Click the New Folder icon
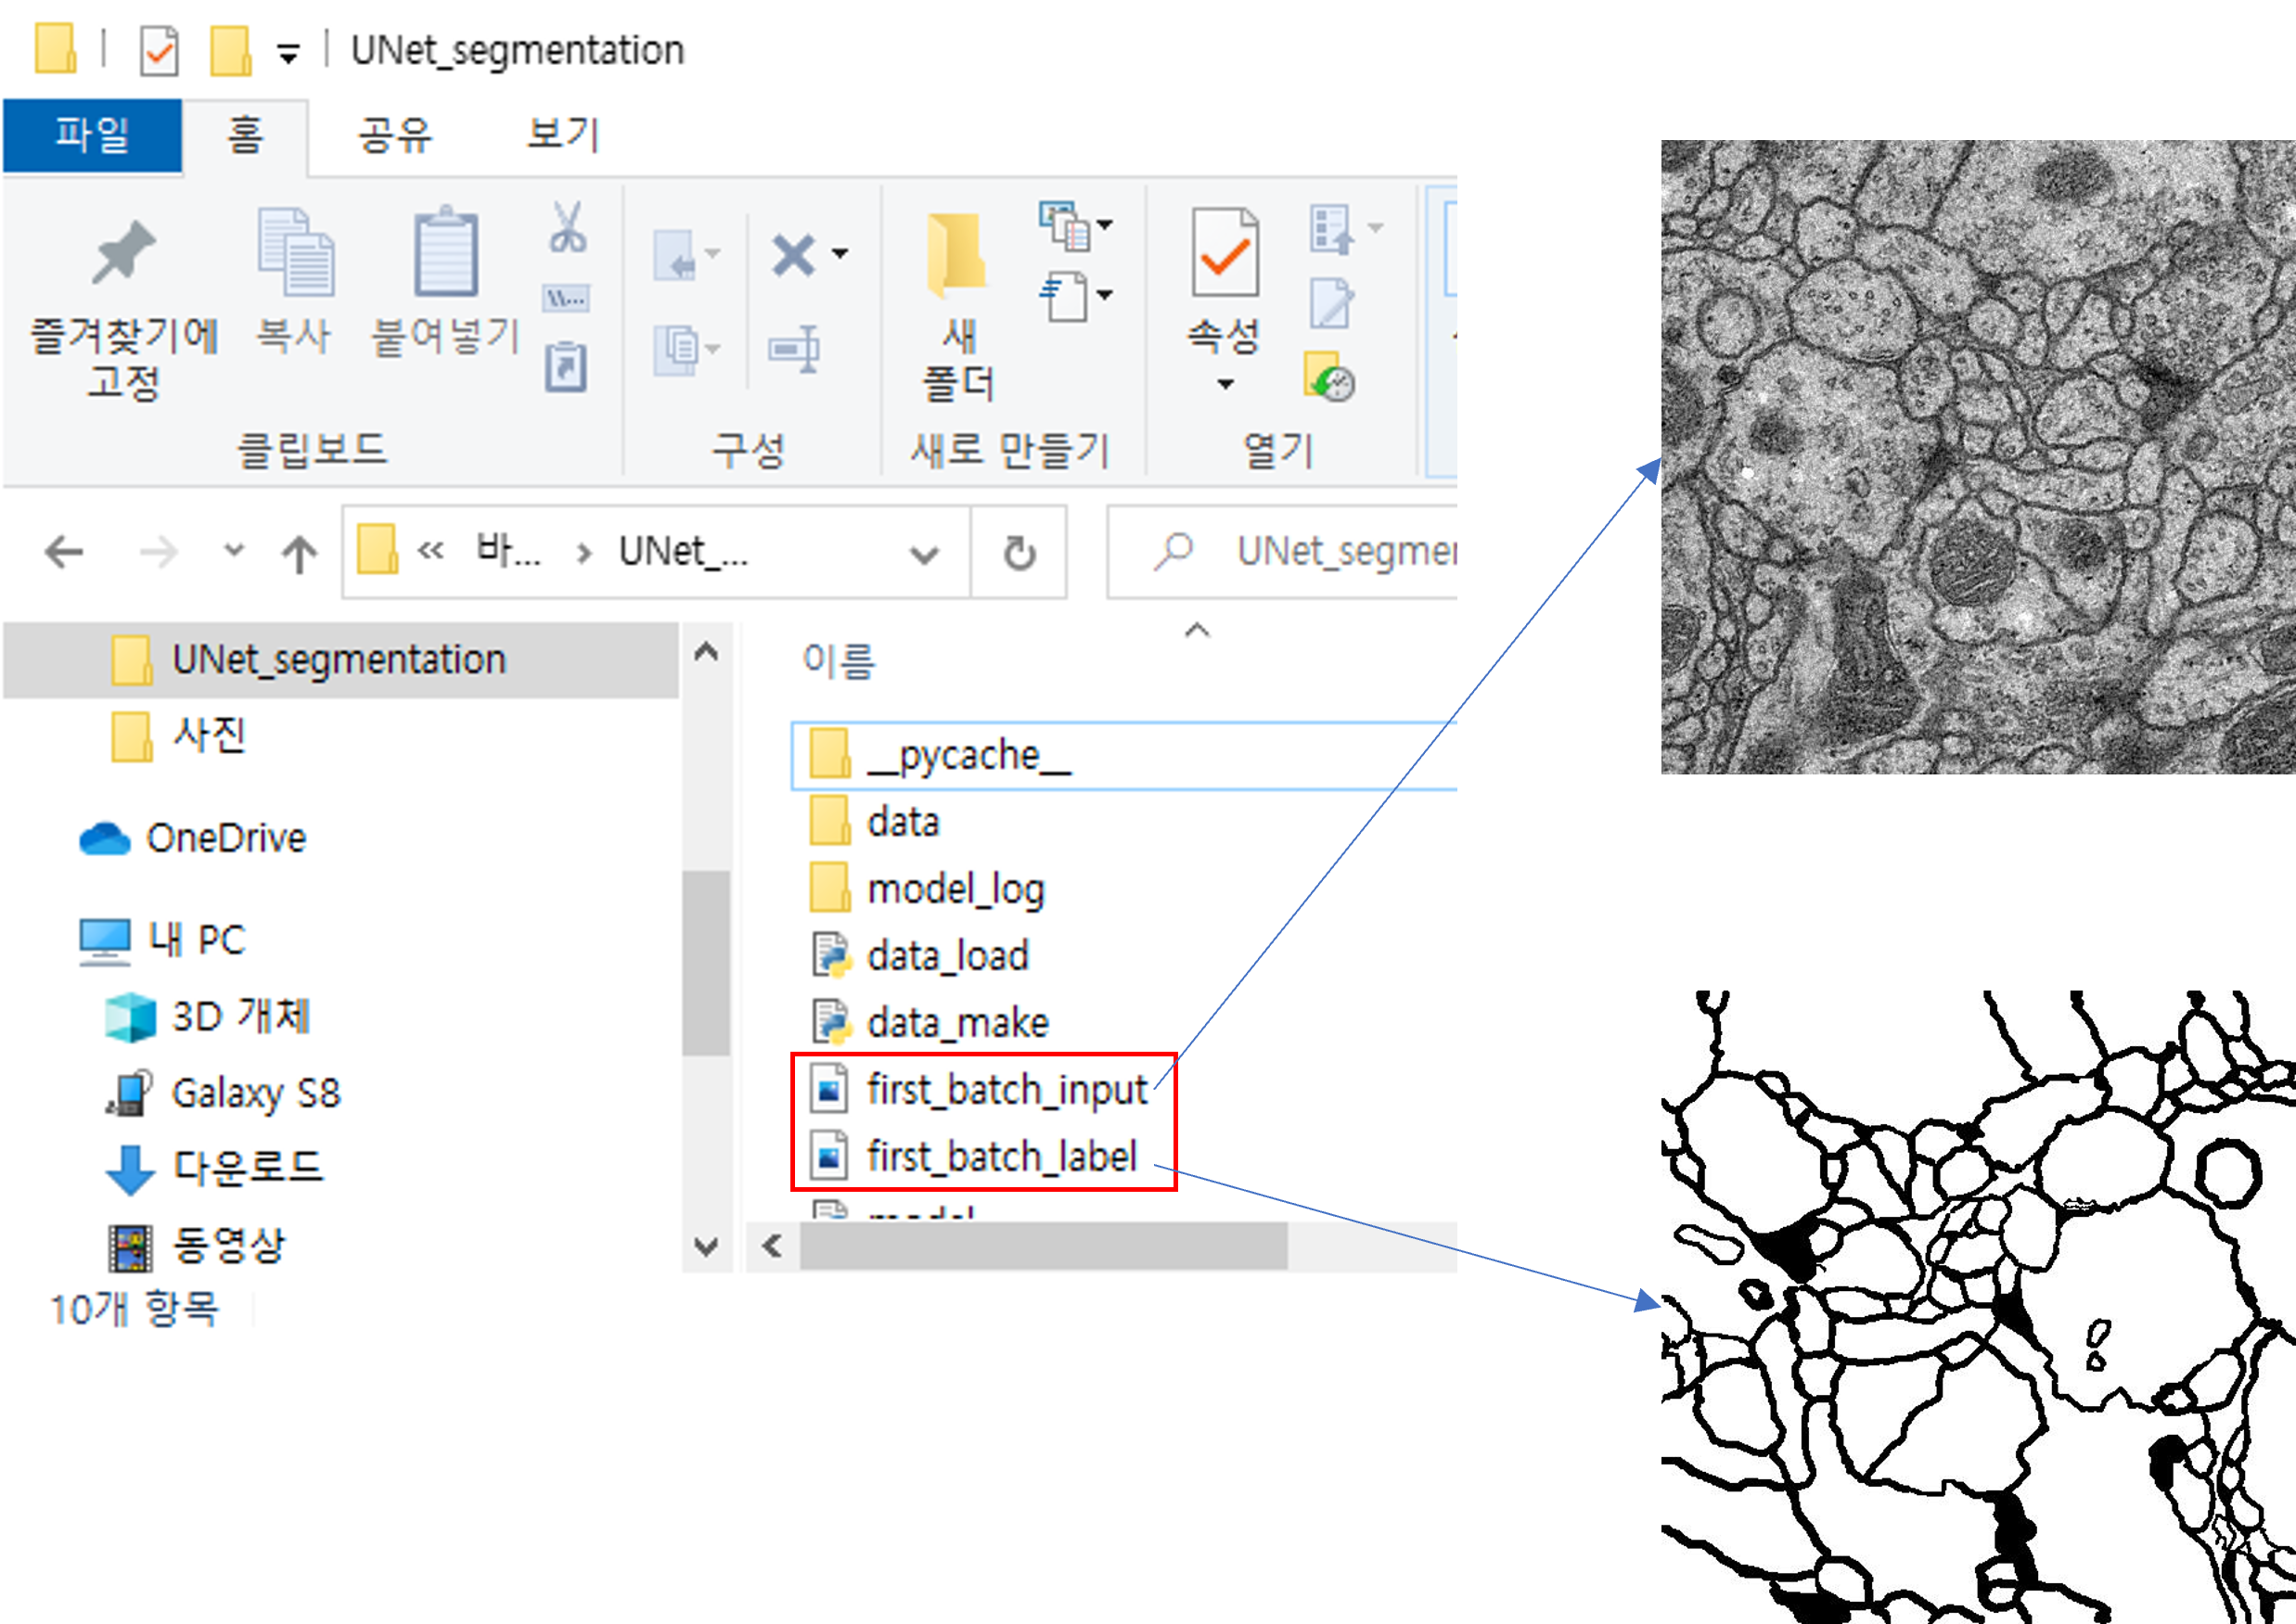2296x1624 pixels. (x=957, y=256)
